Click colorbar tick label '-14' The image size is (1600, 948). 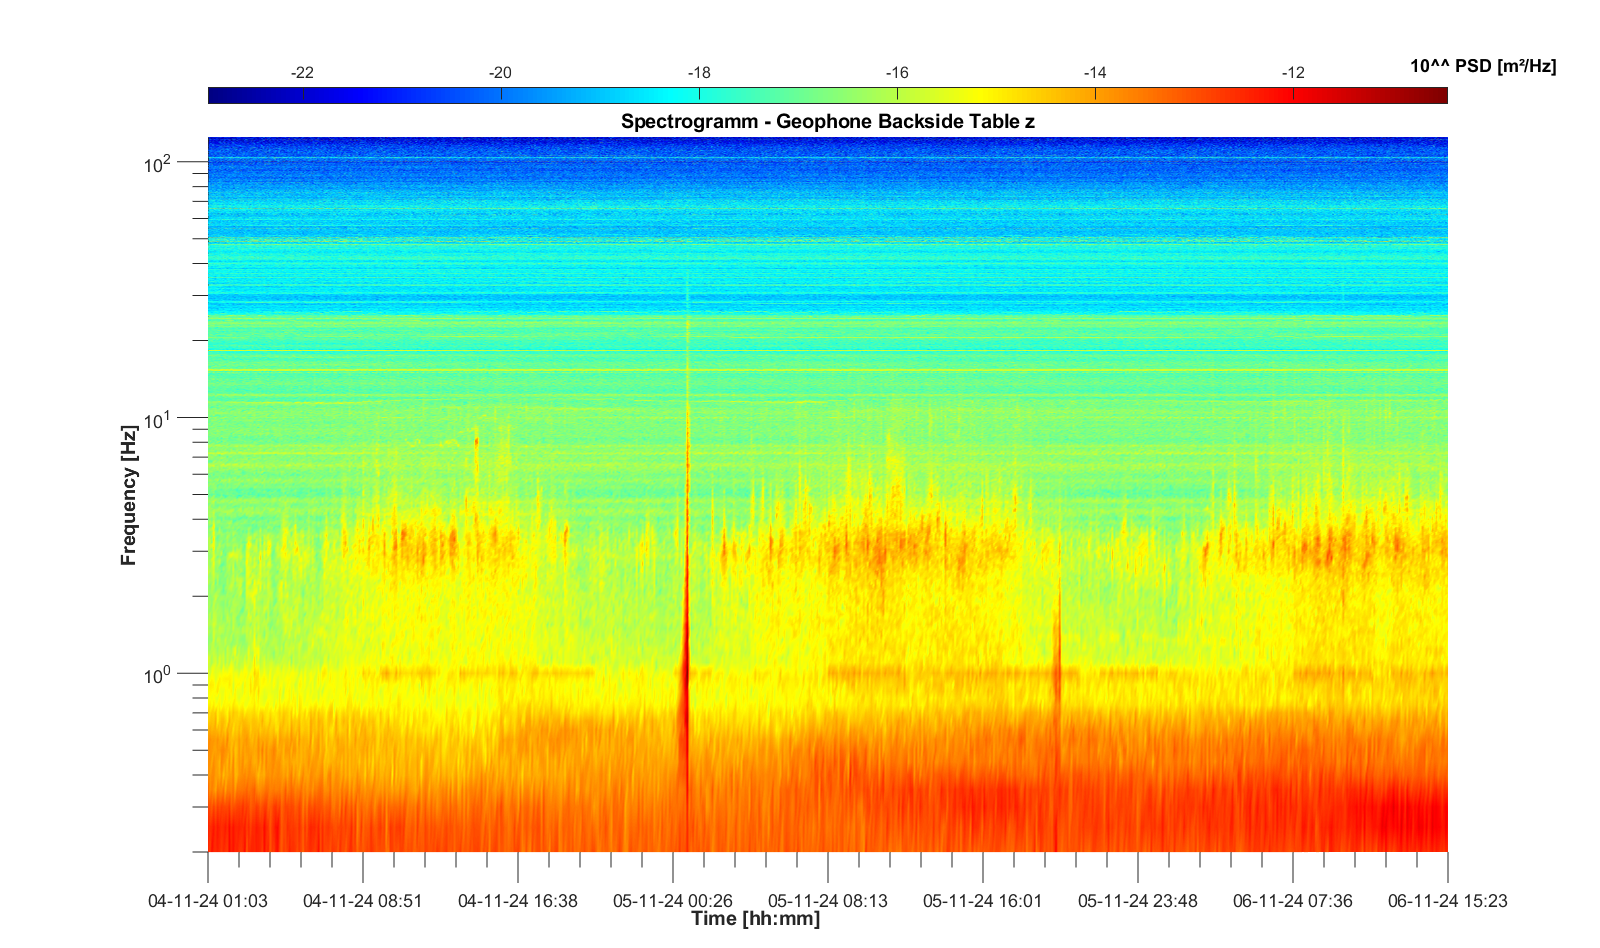[1095, 73]
